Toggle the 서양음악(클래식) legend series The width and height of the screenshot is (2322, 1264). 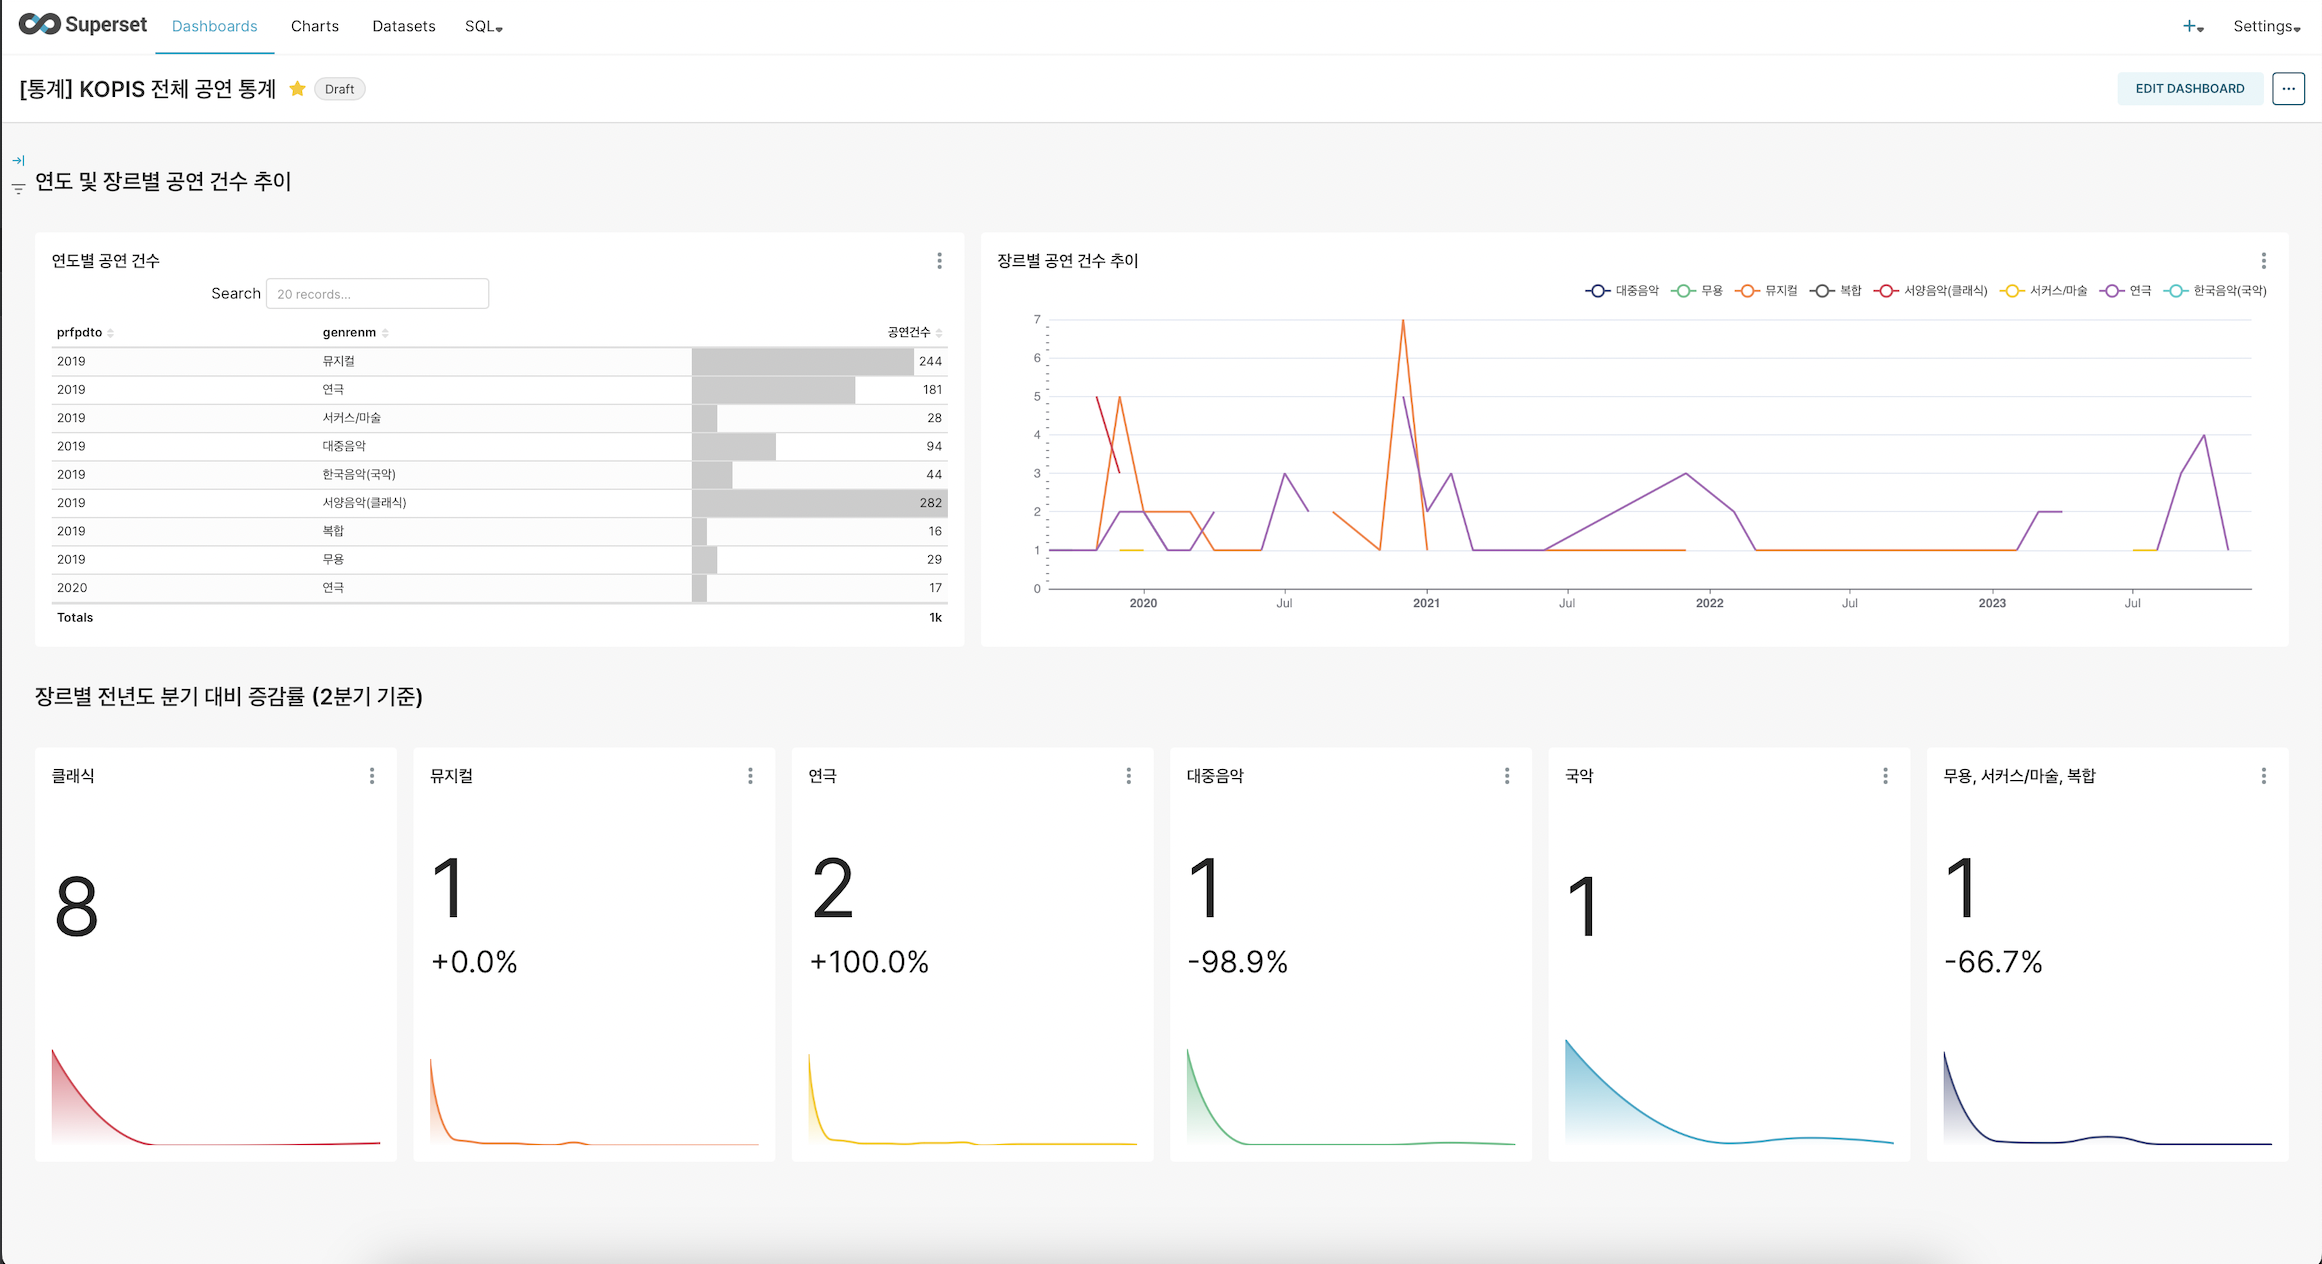point(1931,291)
